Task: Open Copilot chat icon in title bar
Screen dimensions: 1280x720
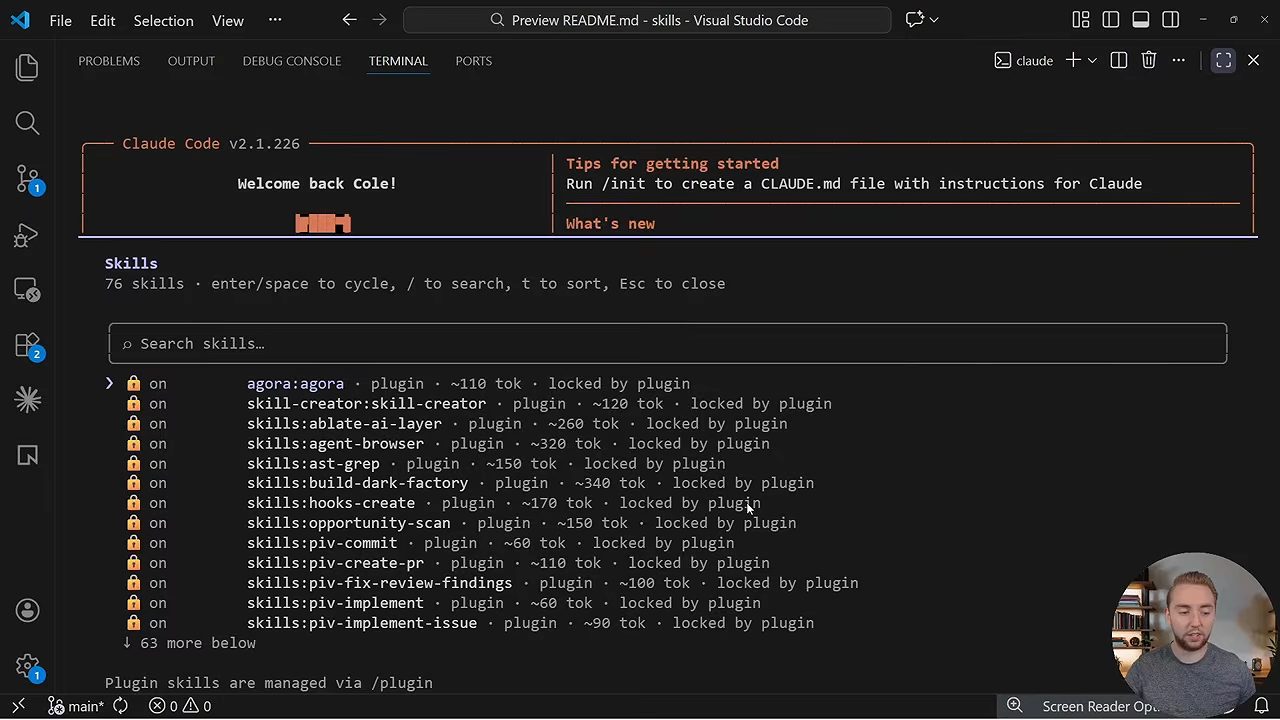Action: point(914,20)
